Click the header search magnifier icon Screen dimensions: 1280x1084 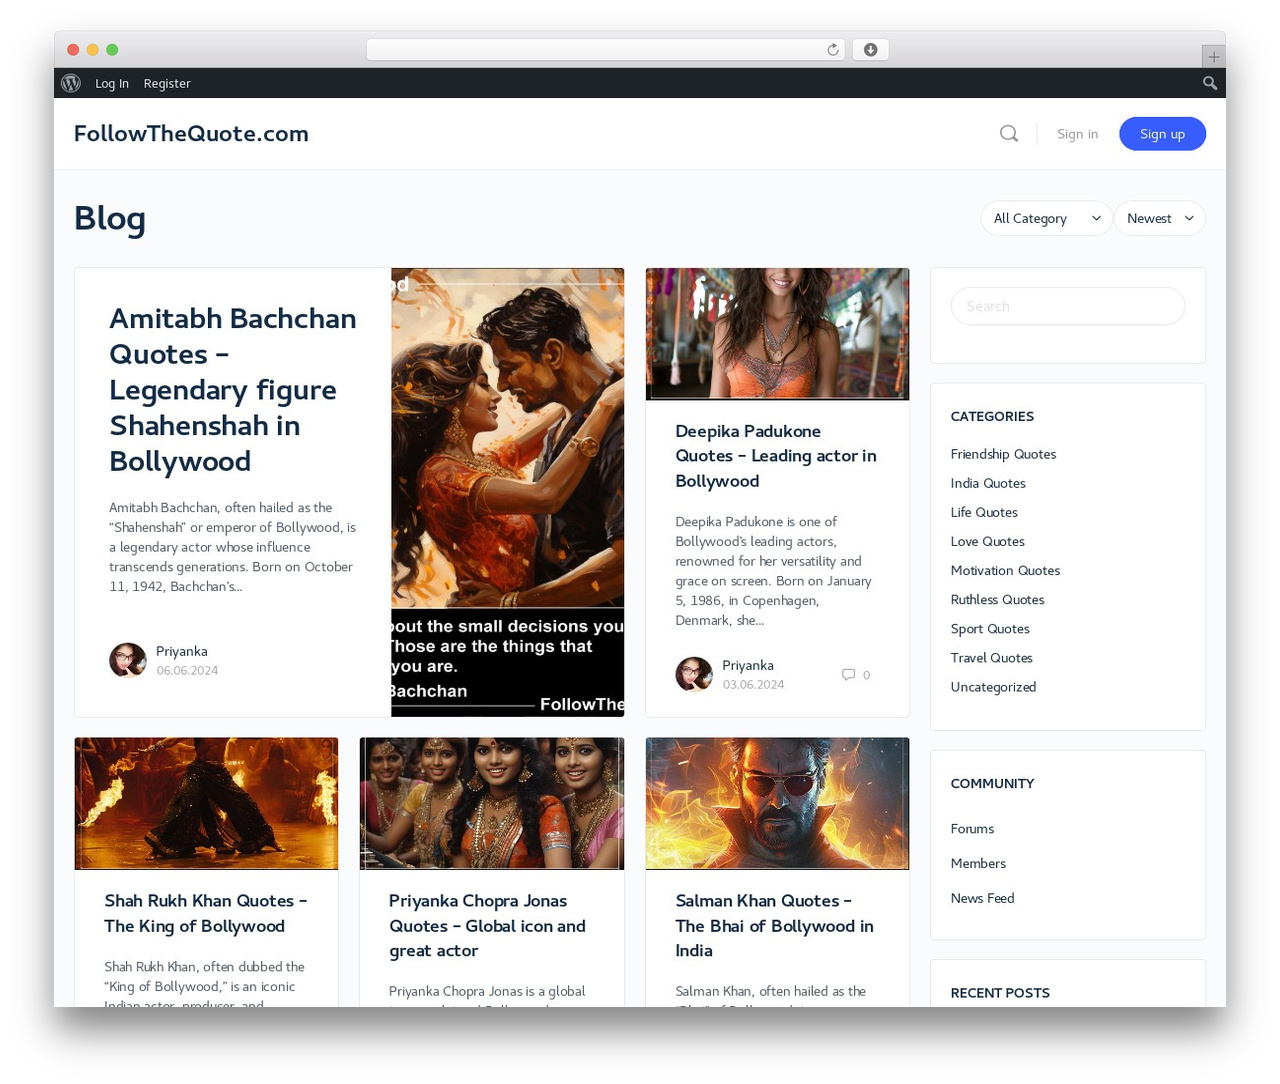click(1009, 134)
